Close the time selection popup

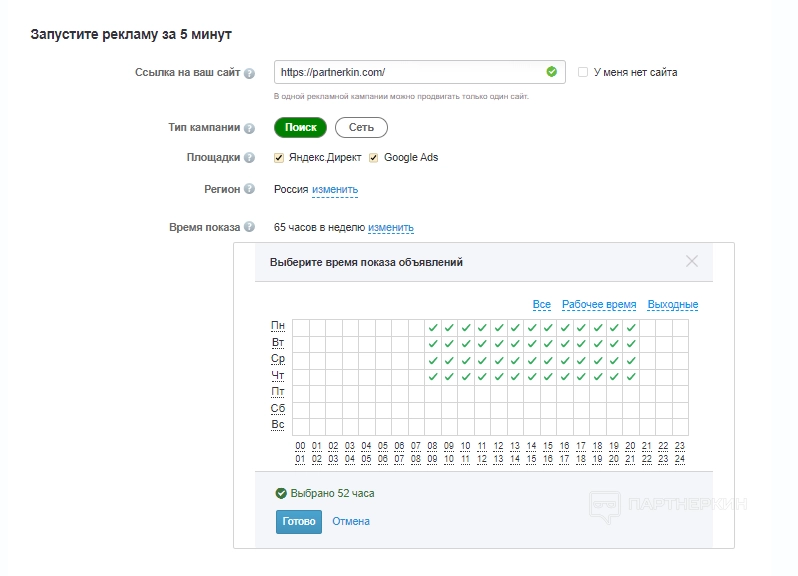tap(692, 261)
